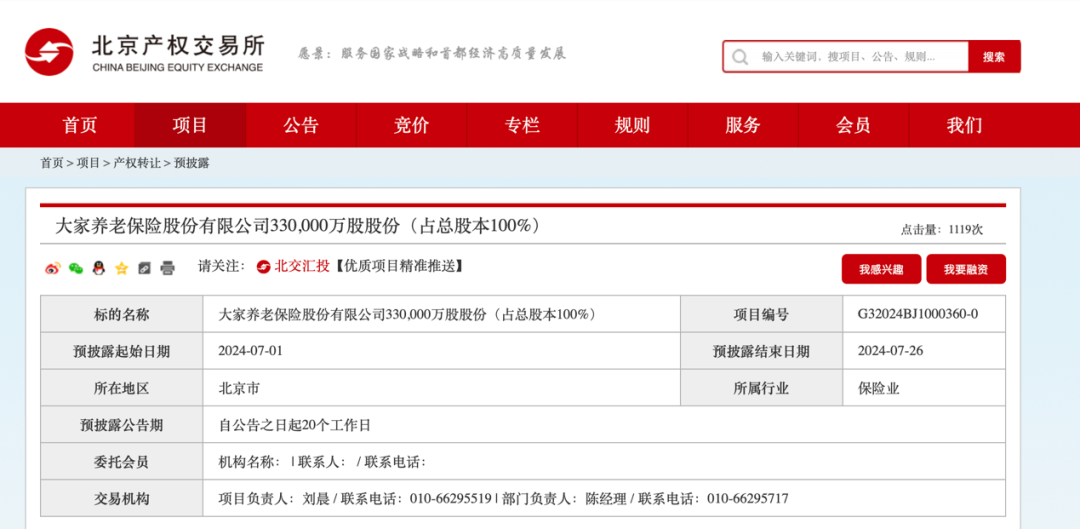Click the magnifier icon in search box
Image resolution: width=1080 pixels, height=529 pixels.
click(740, 57)
